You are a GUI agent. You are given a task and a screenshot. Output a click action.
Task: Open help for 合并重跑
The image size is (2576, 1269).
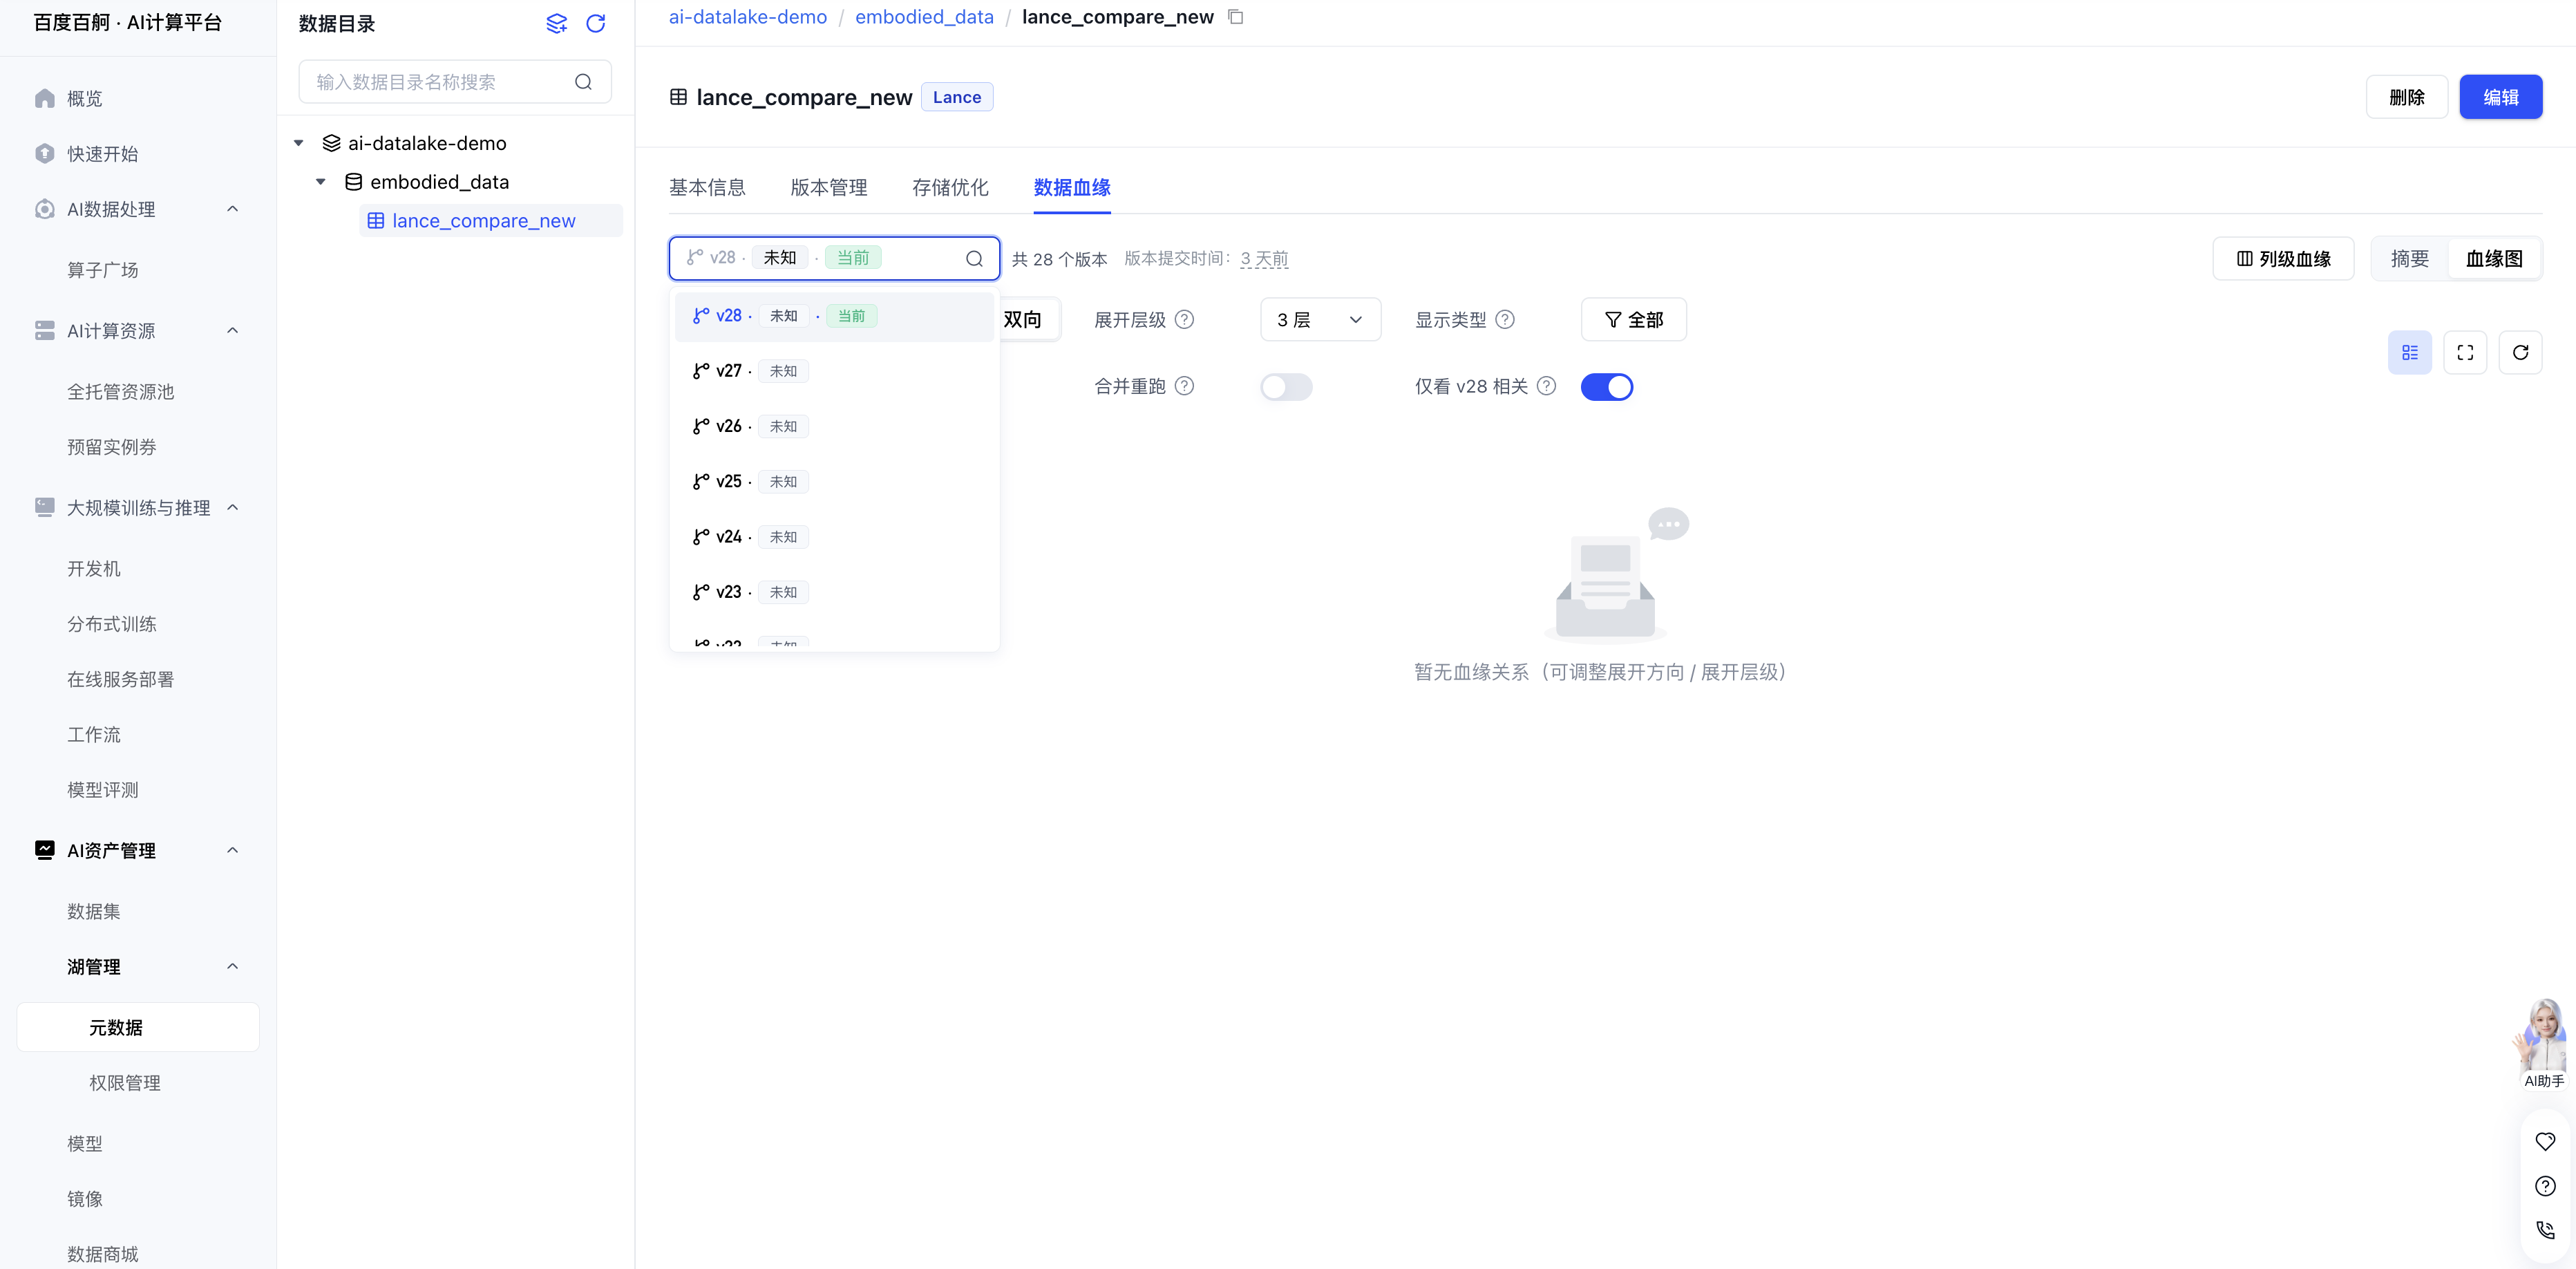tap(1184, 386)
